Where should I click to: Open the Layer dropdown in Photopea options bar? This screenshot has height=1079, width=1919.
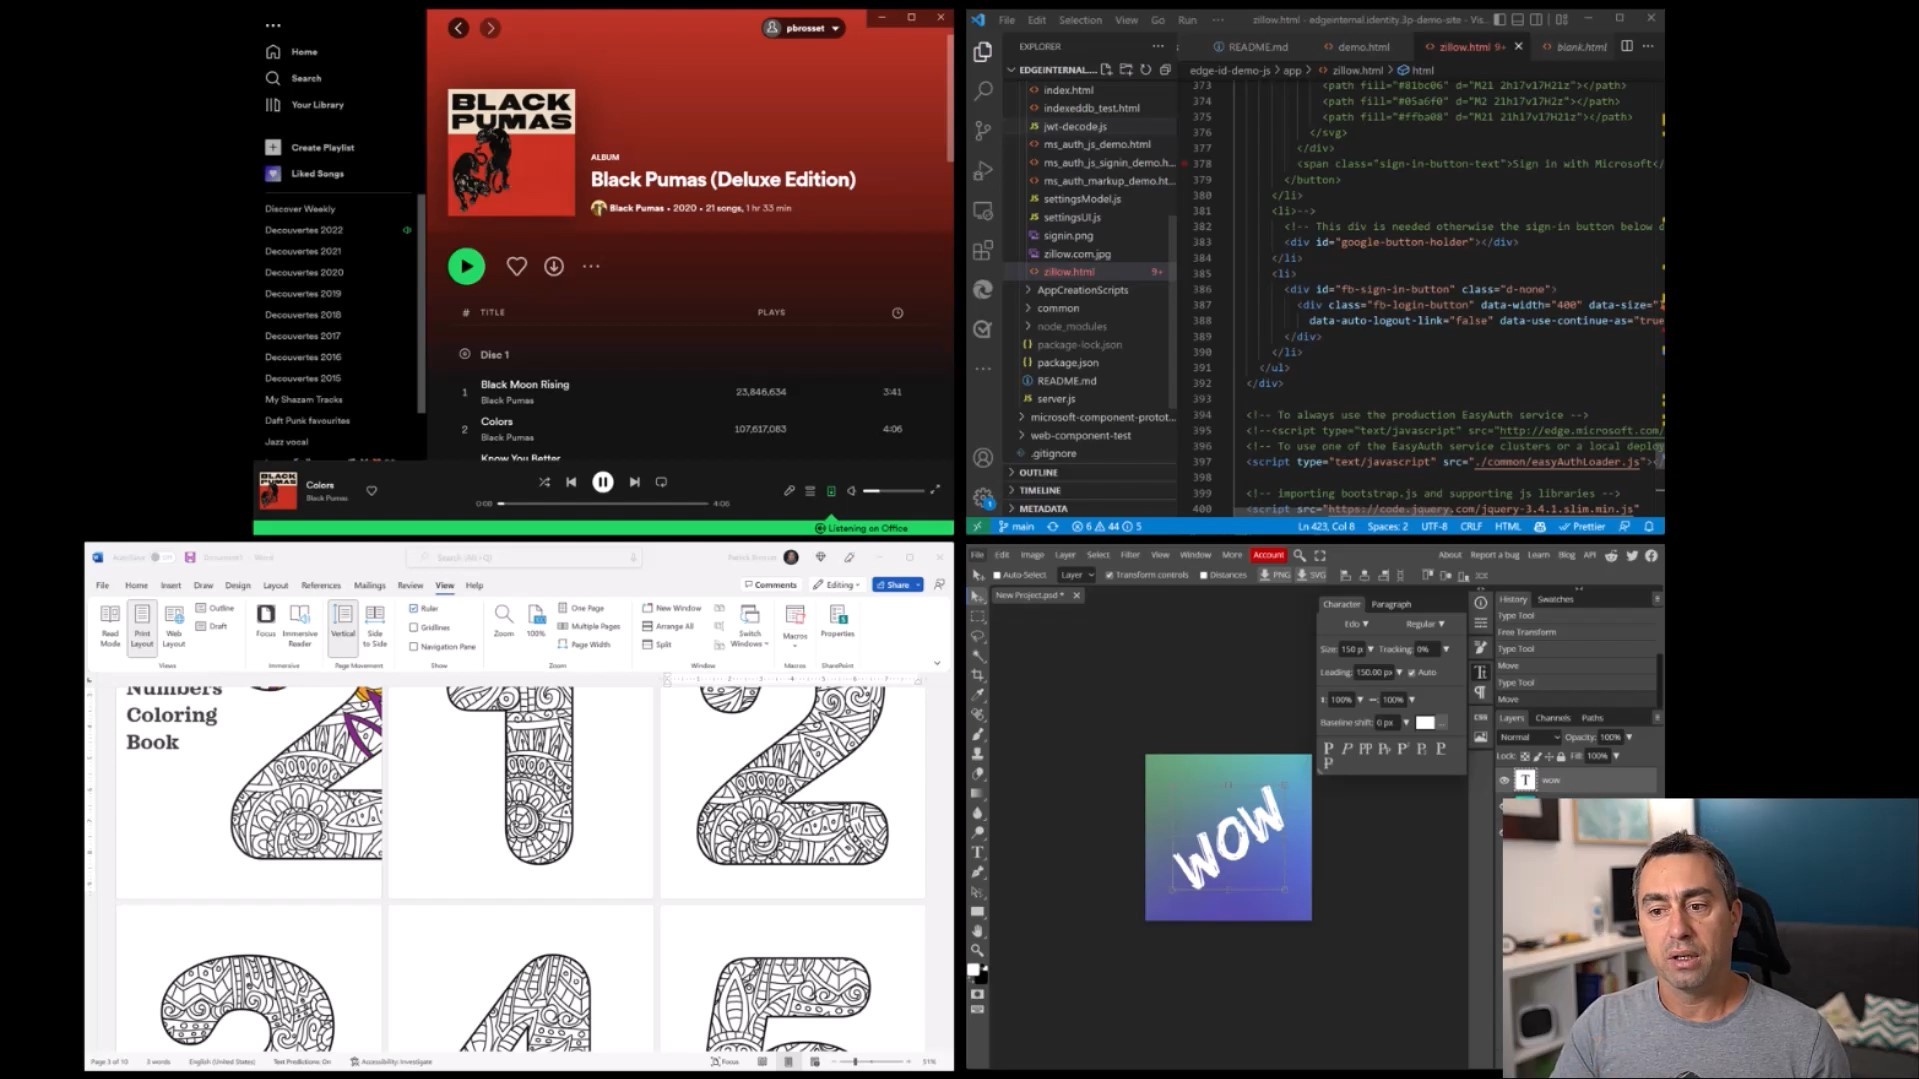(1077, 575)
